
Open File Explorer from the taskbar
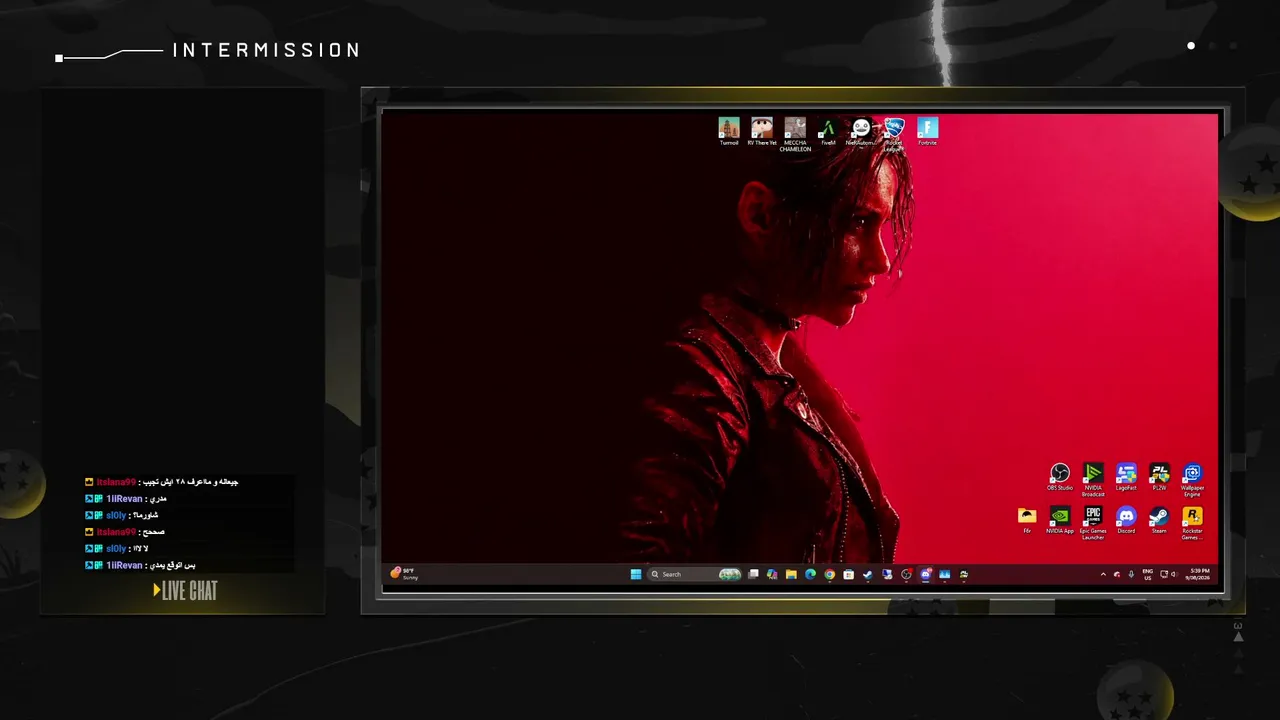pyautogui.click(x=791, y=574)
